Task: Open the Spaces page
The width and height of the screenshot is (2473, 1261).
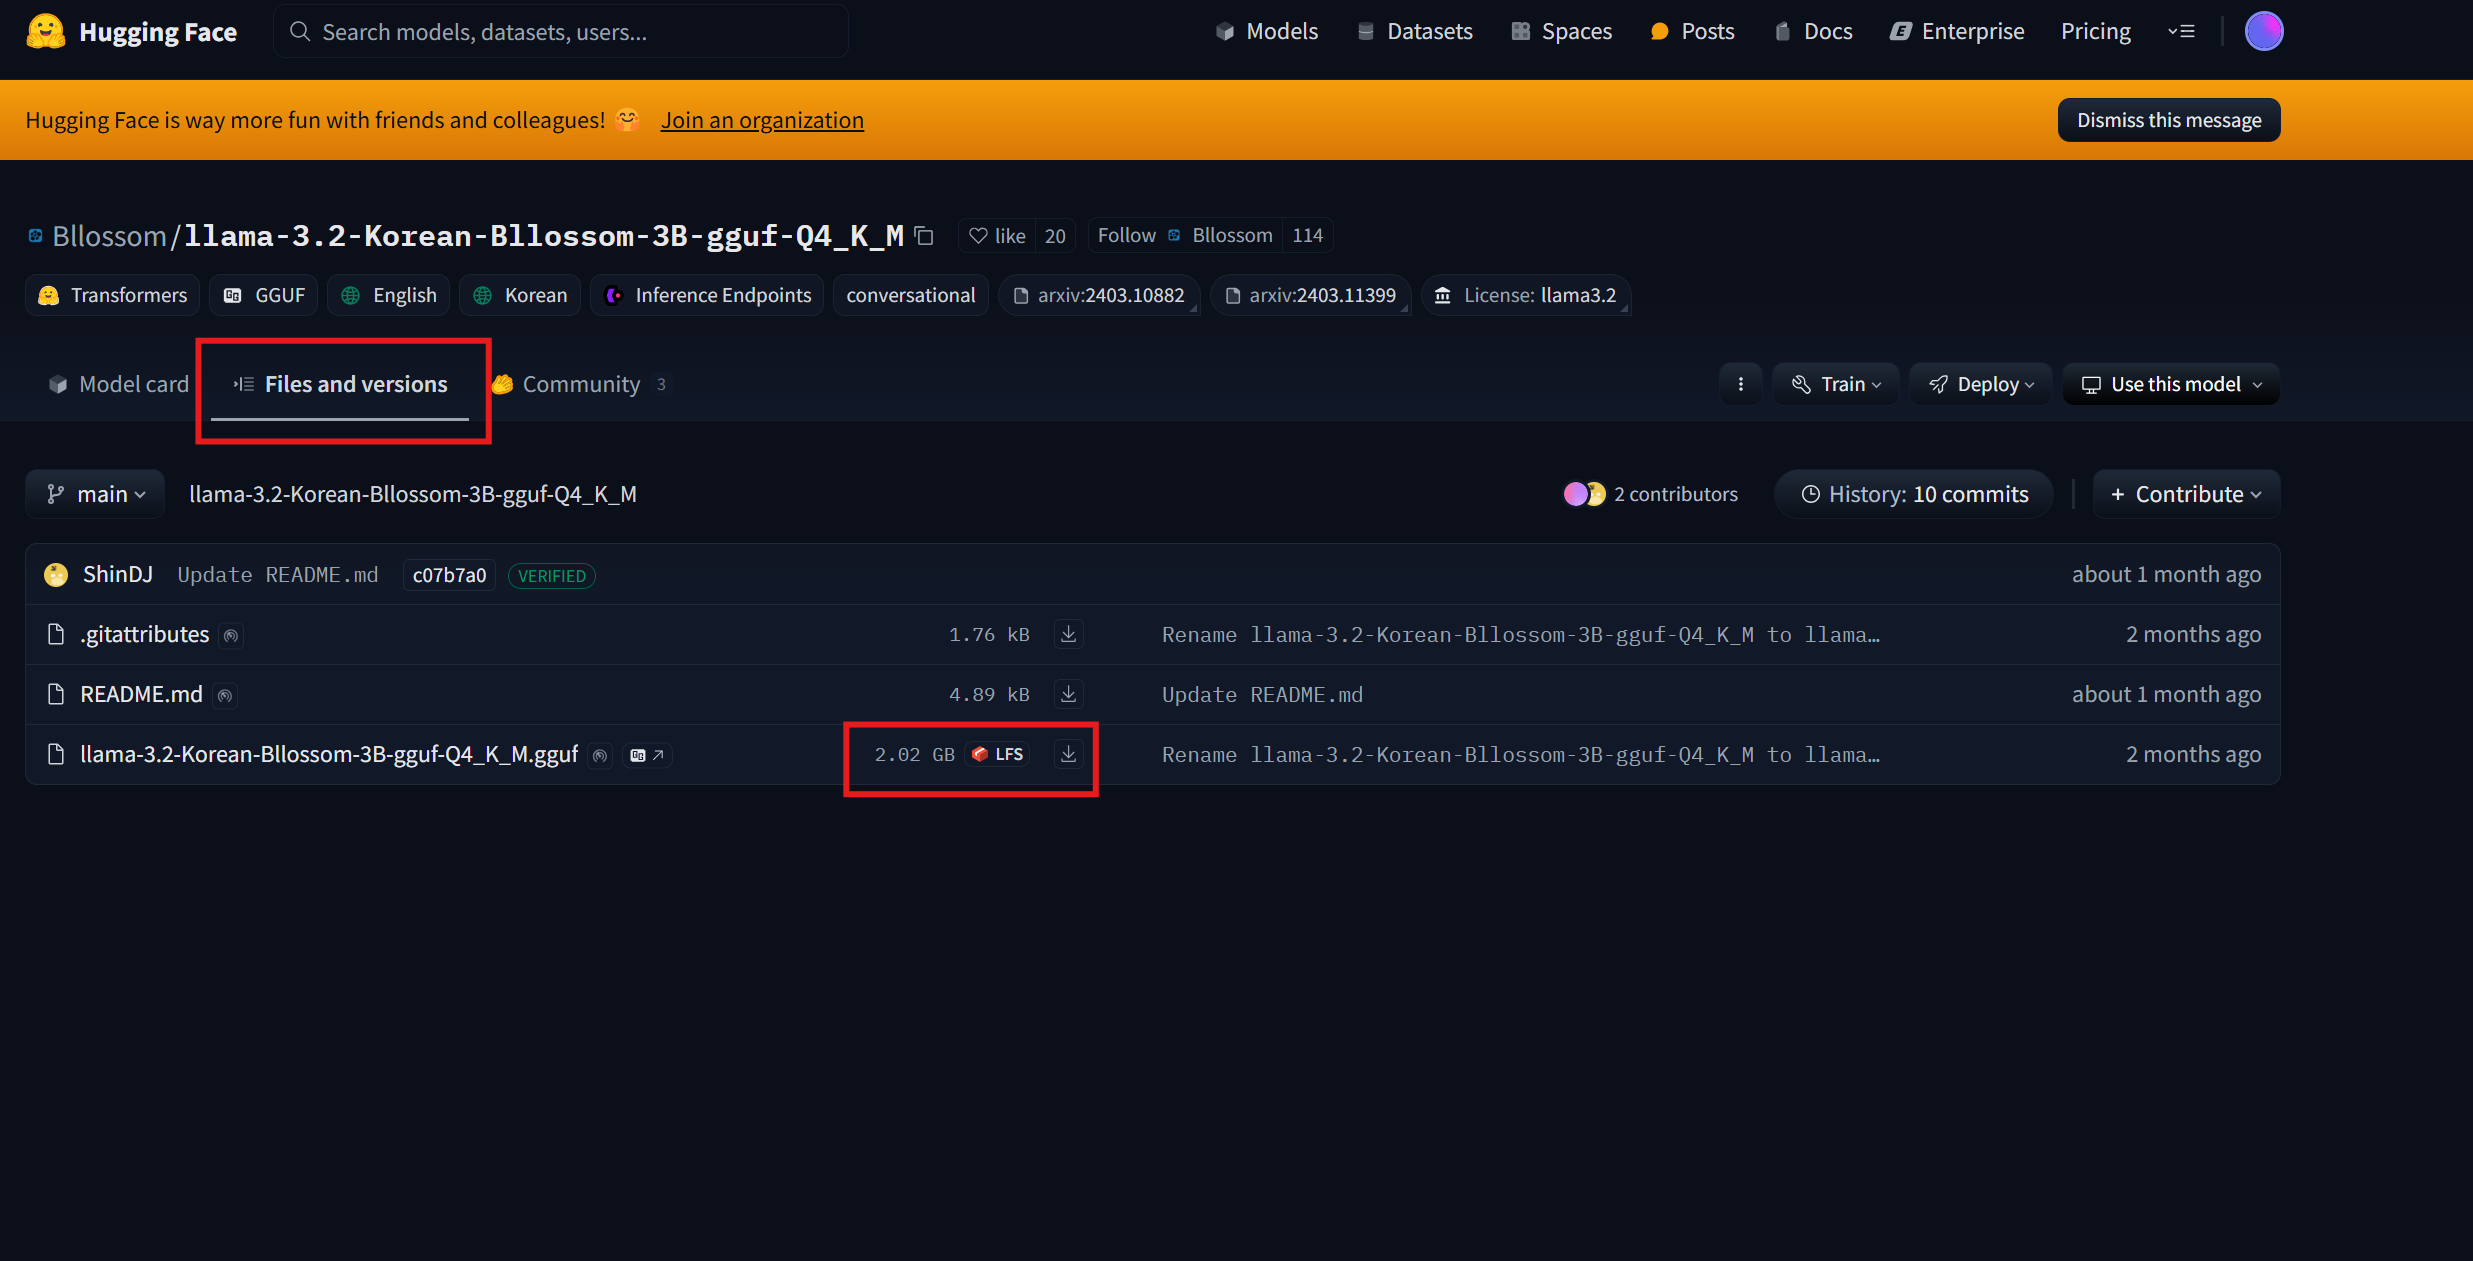Action: [x=1561, y=31]
